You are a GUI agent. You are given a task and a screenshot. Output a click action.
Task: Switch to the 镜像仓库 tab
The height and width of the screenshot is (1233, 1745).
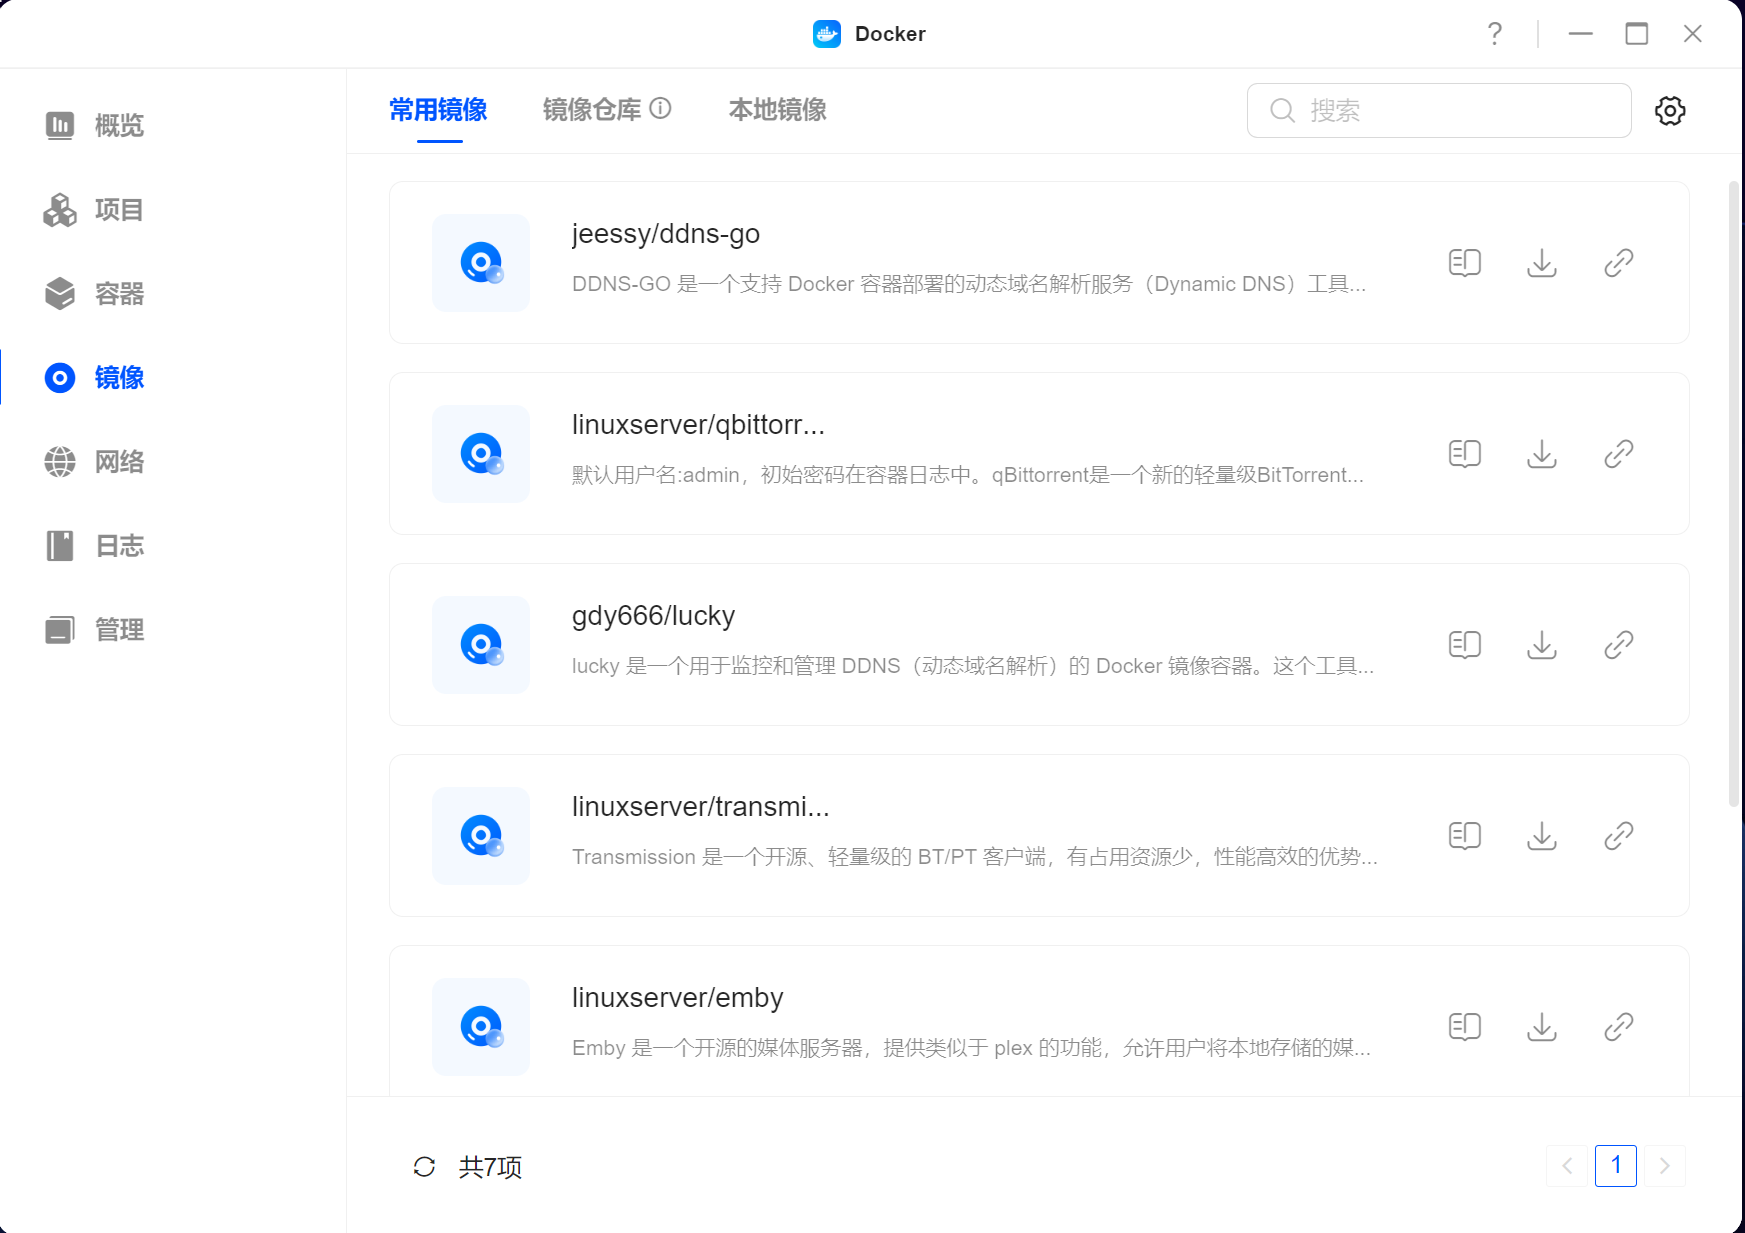coord(592,110)
